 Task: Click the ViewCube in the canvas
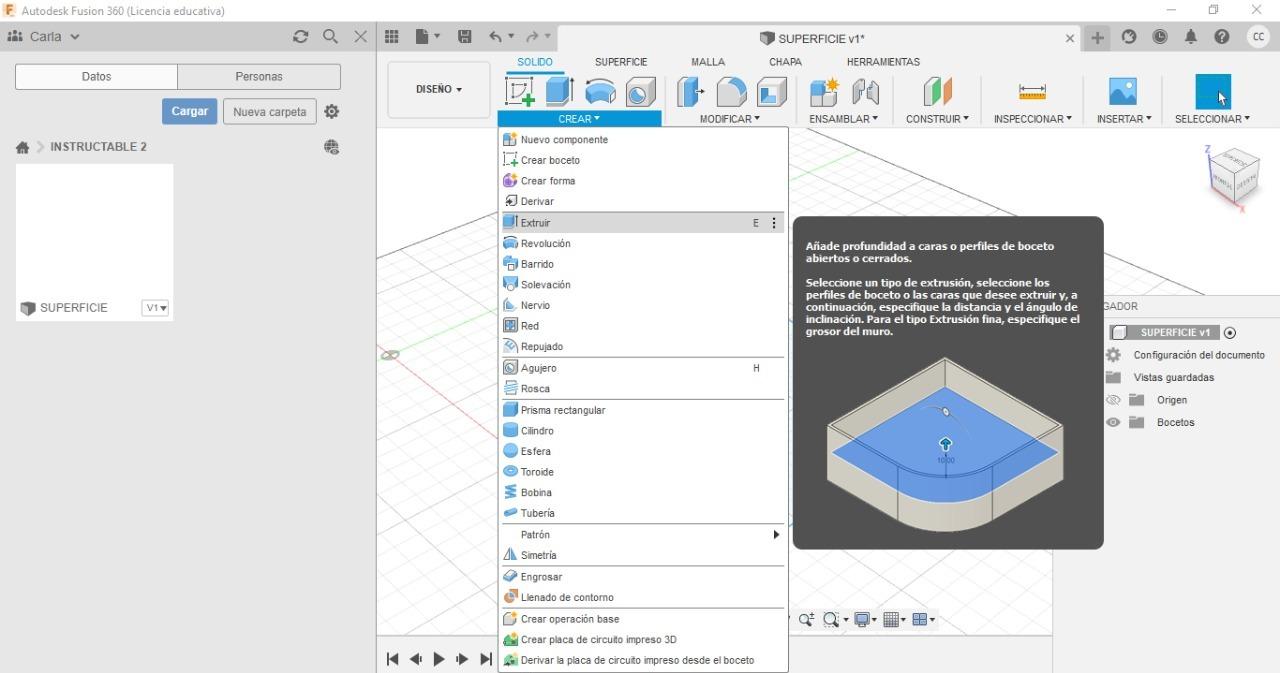[x=1233, y=177]
